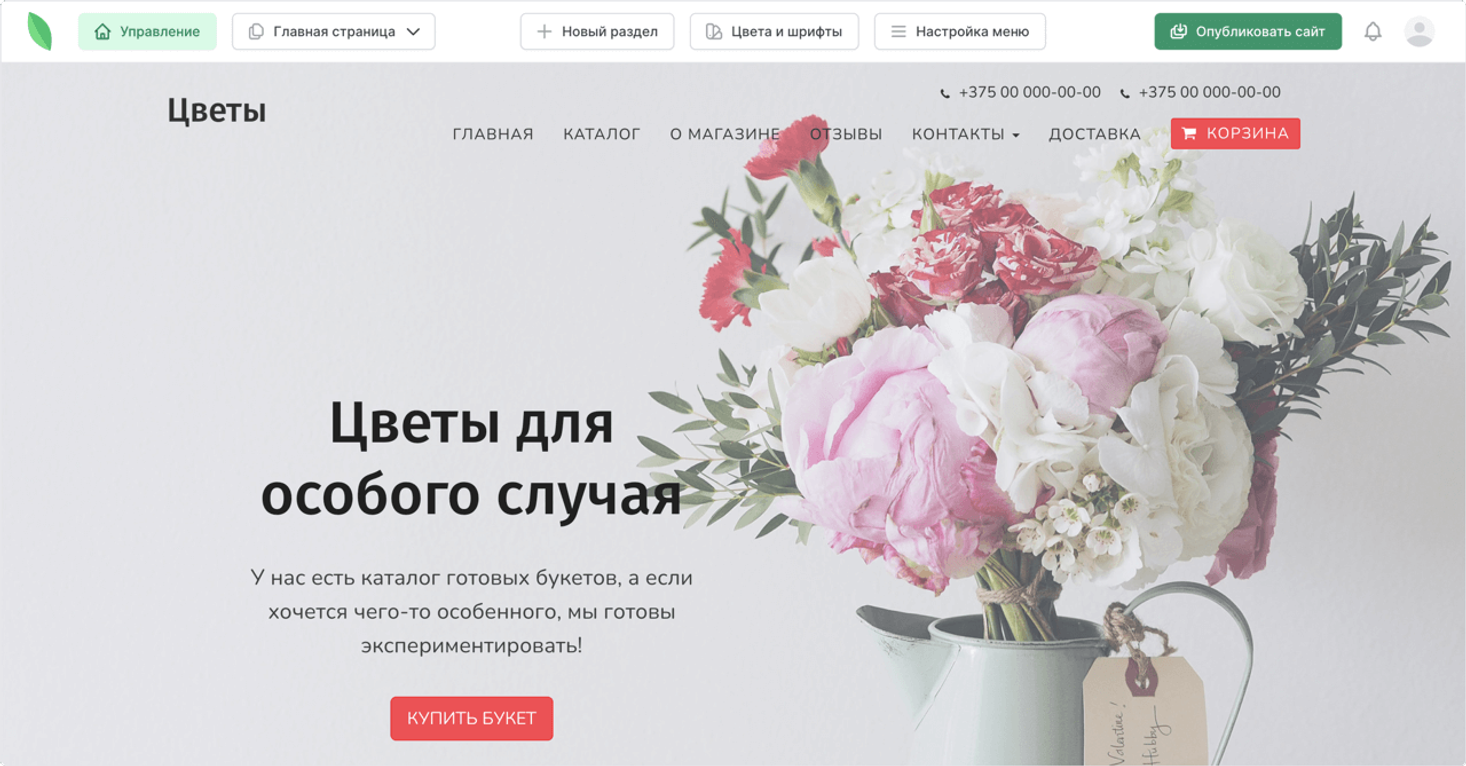Select the Цветы для особого случая heading
This screenshot has width=1466, height=766.
471,458
